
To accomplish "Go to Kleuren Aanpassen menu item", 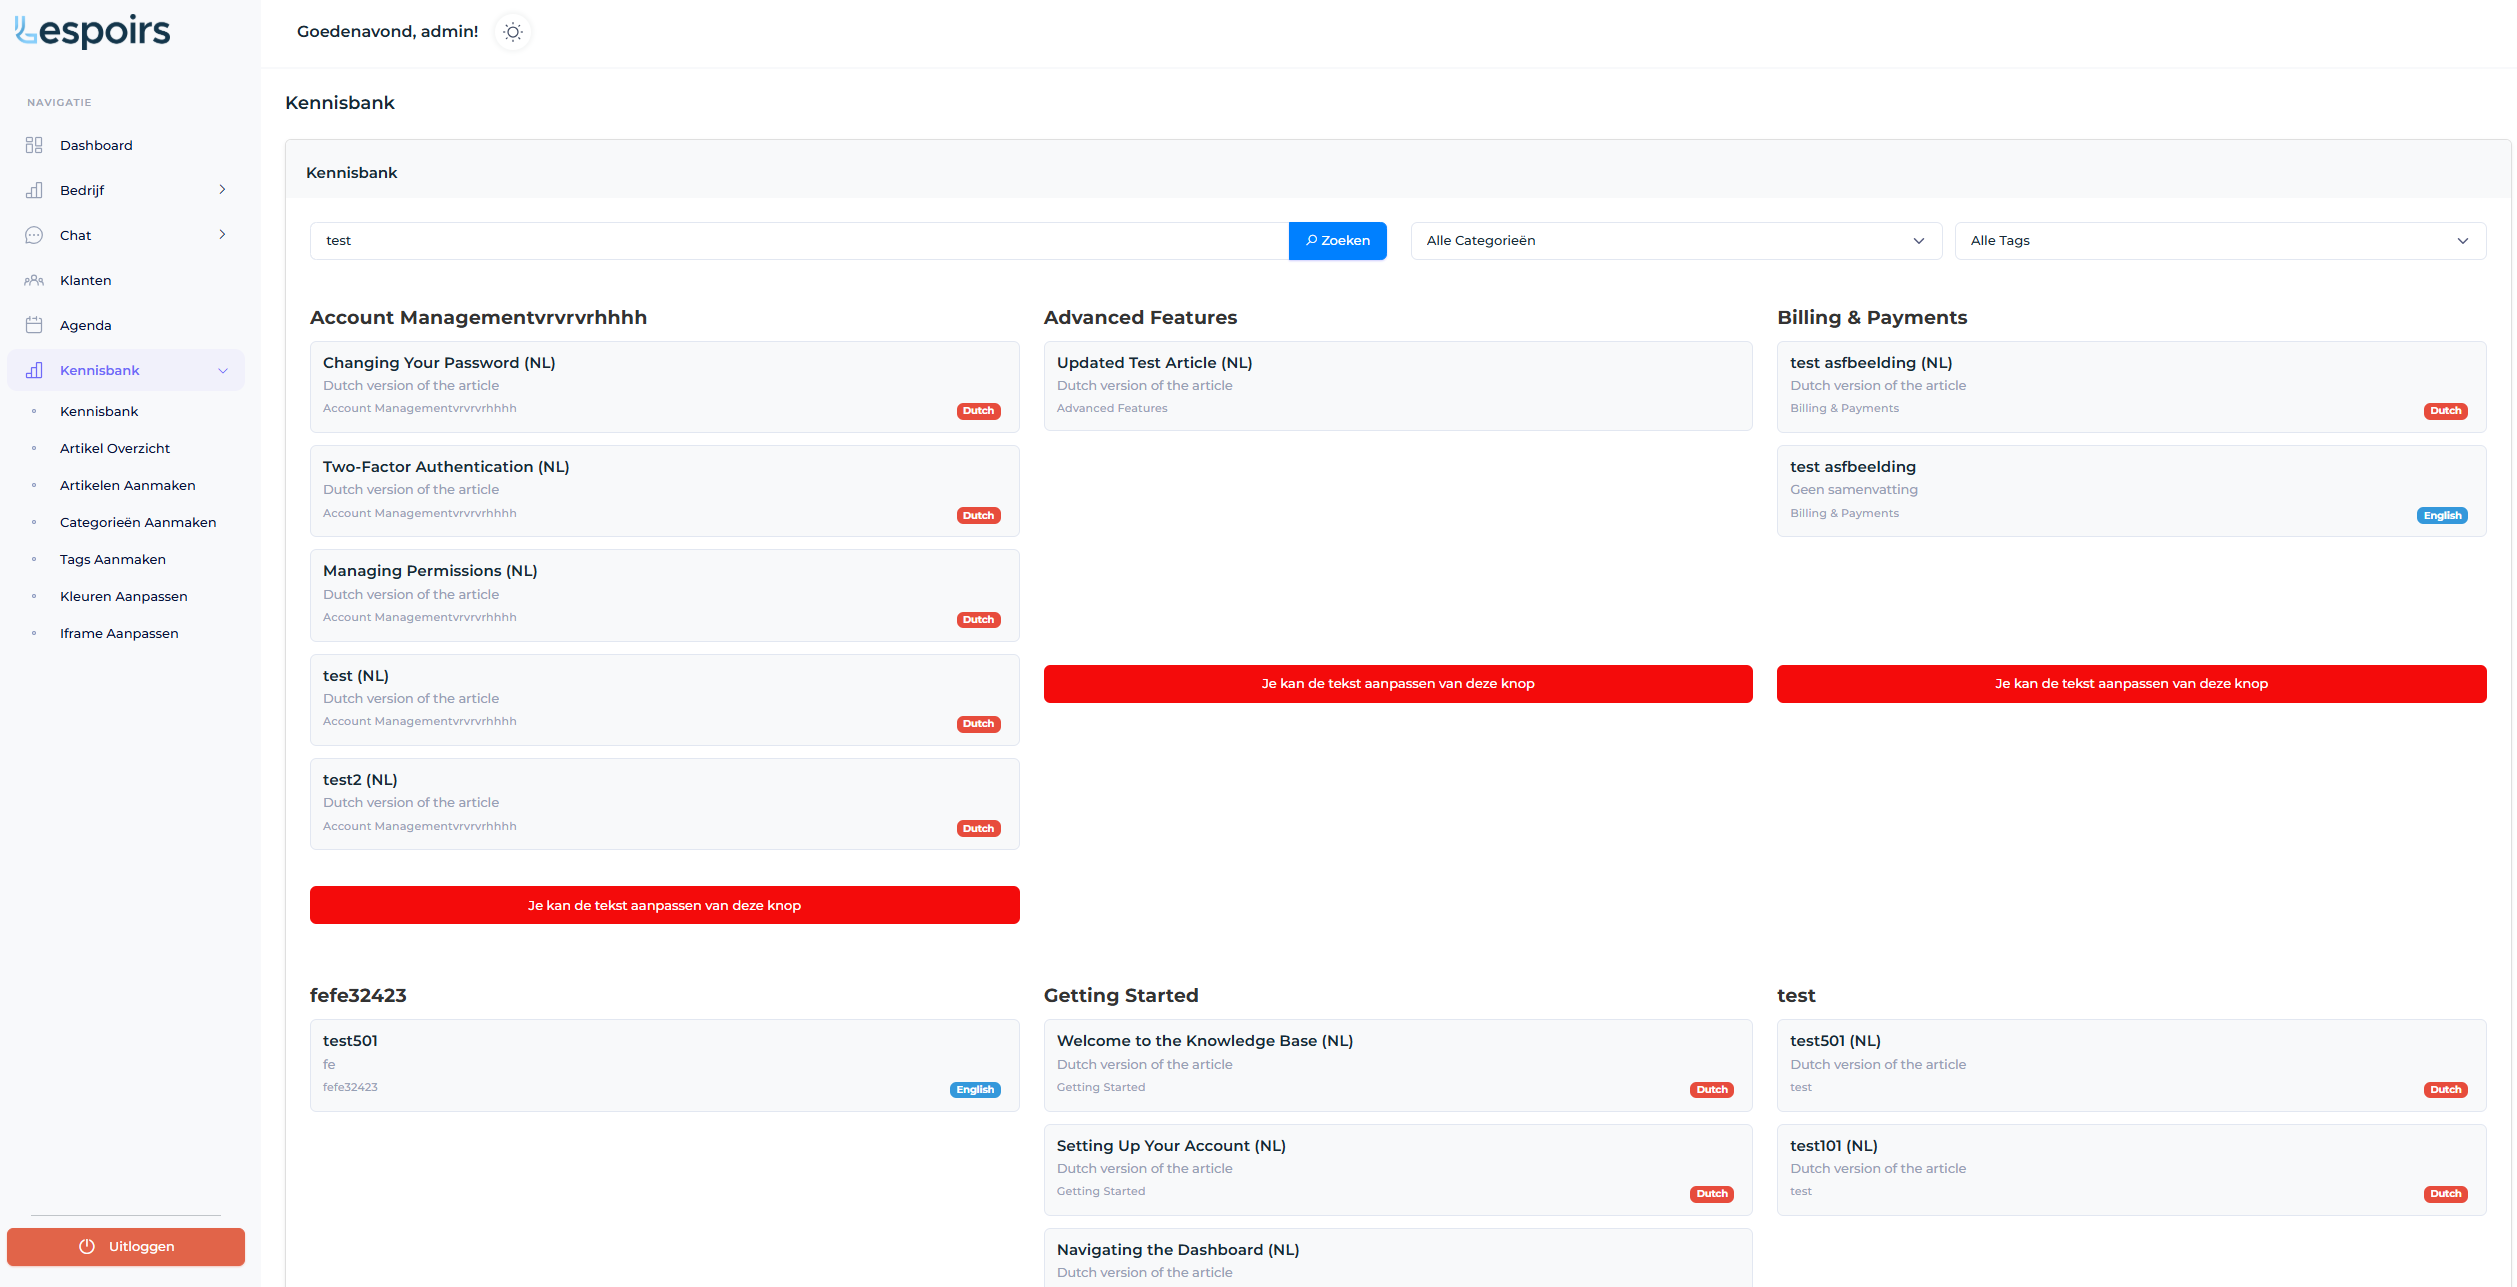I will [x=124, y=596].
